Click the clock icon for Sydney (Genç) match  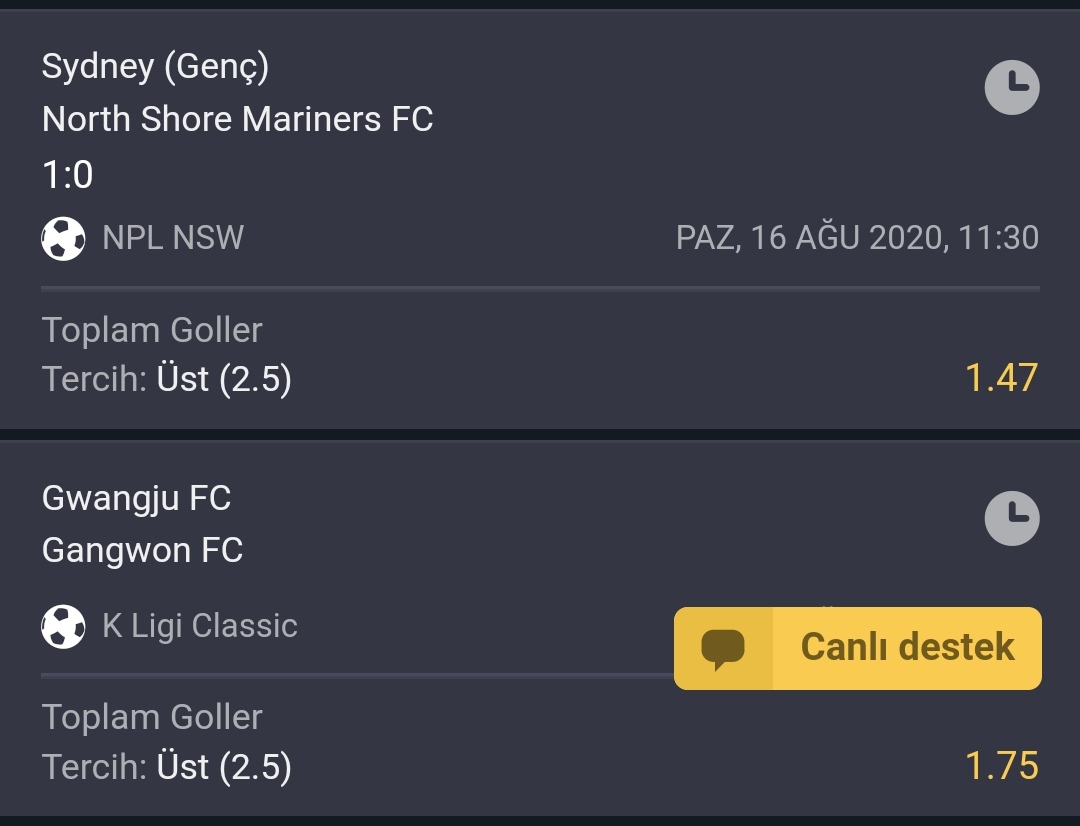click(x=1012, y=87)
